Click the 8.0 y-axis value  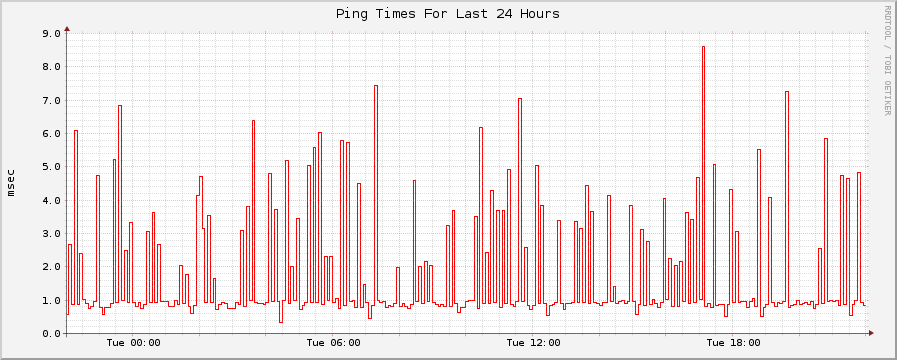click(x=51, y=66)
